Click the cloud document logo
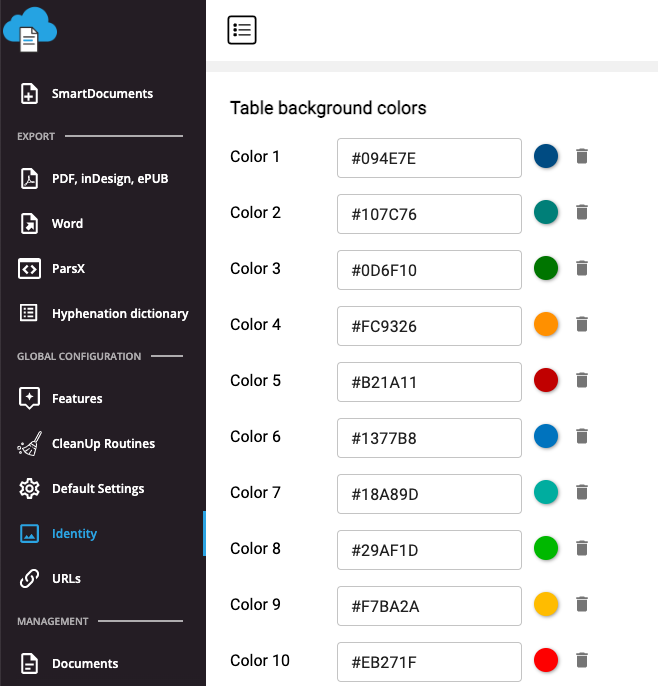The height and width of the screenshot is (686, 658). 30,30
